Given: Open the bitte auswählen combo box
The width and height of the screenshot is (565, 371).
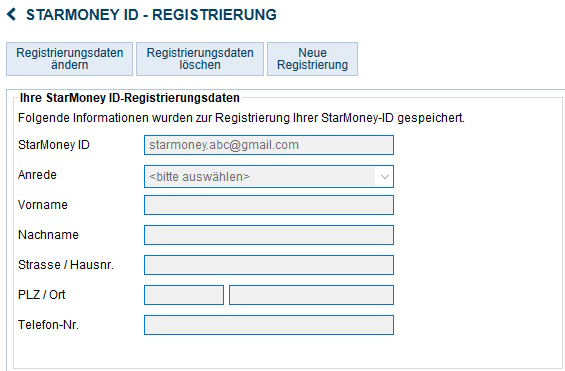Looking at the screenshot, I should point(269,176).
